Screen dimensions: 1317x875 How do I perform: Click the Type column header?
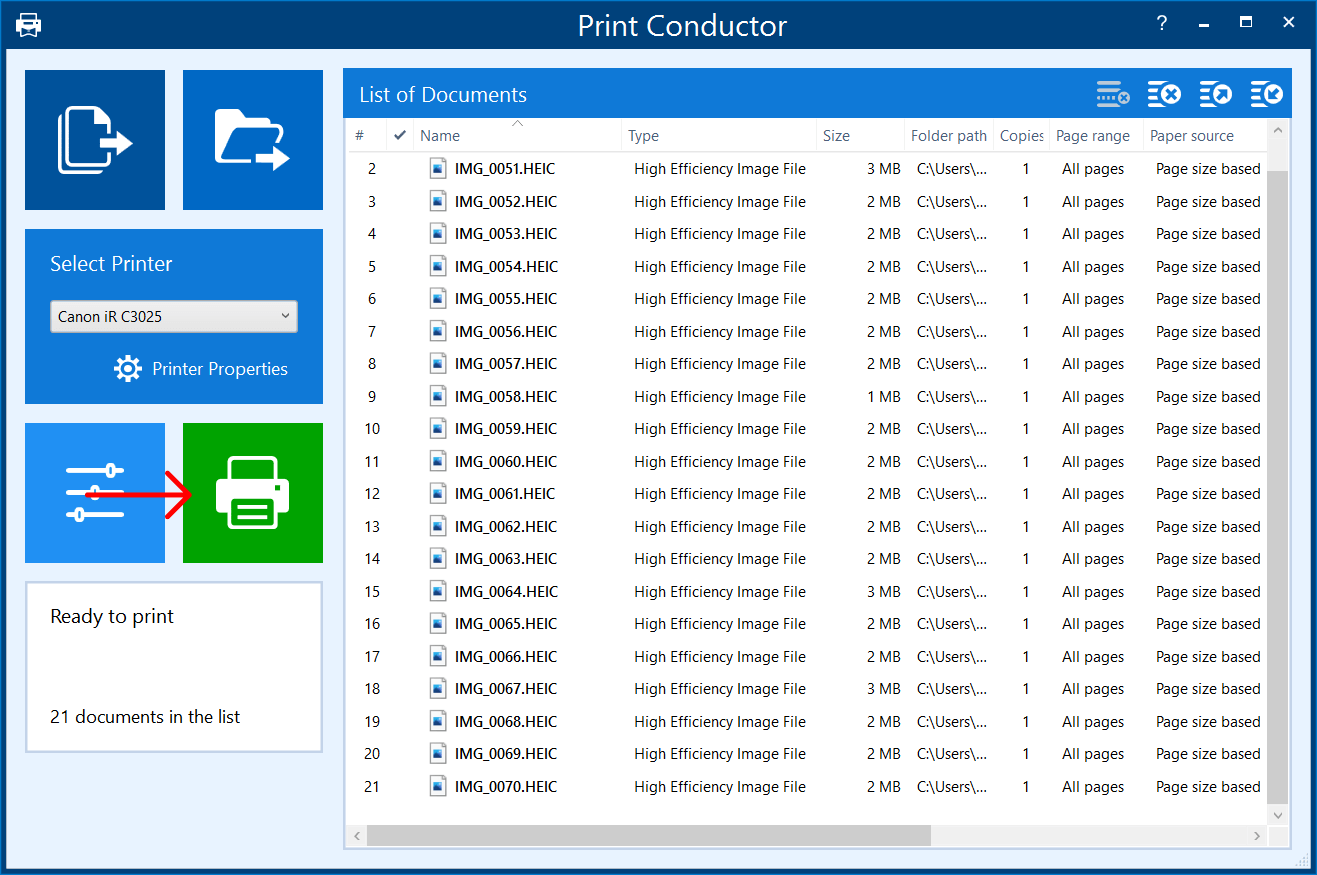(643, 136)
